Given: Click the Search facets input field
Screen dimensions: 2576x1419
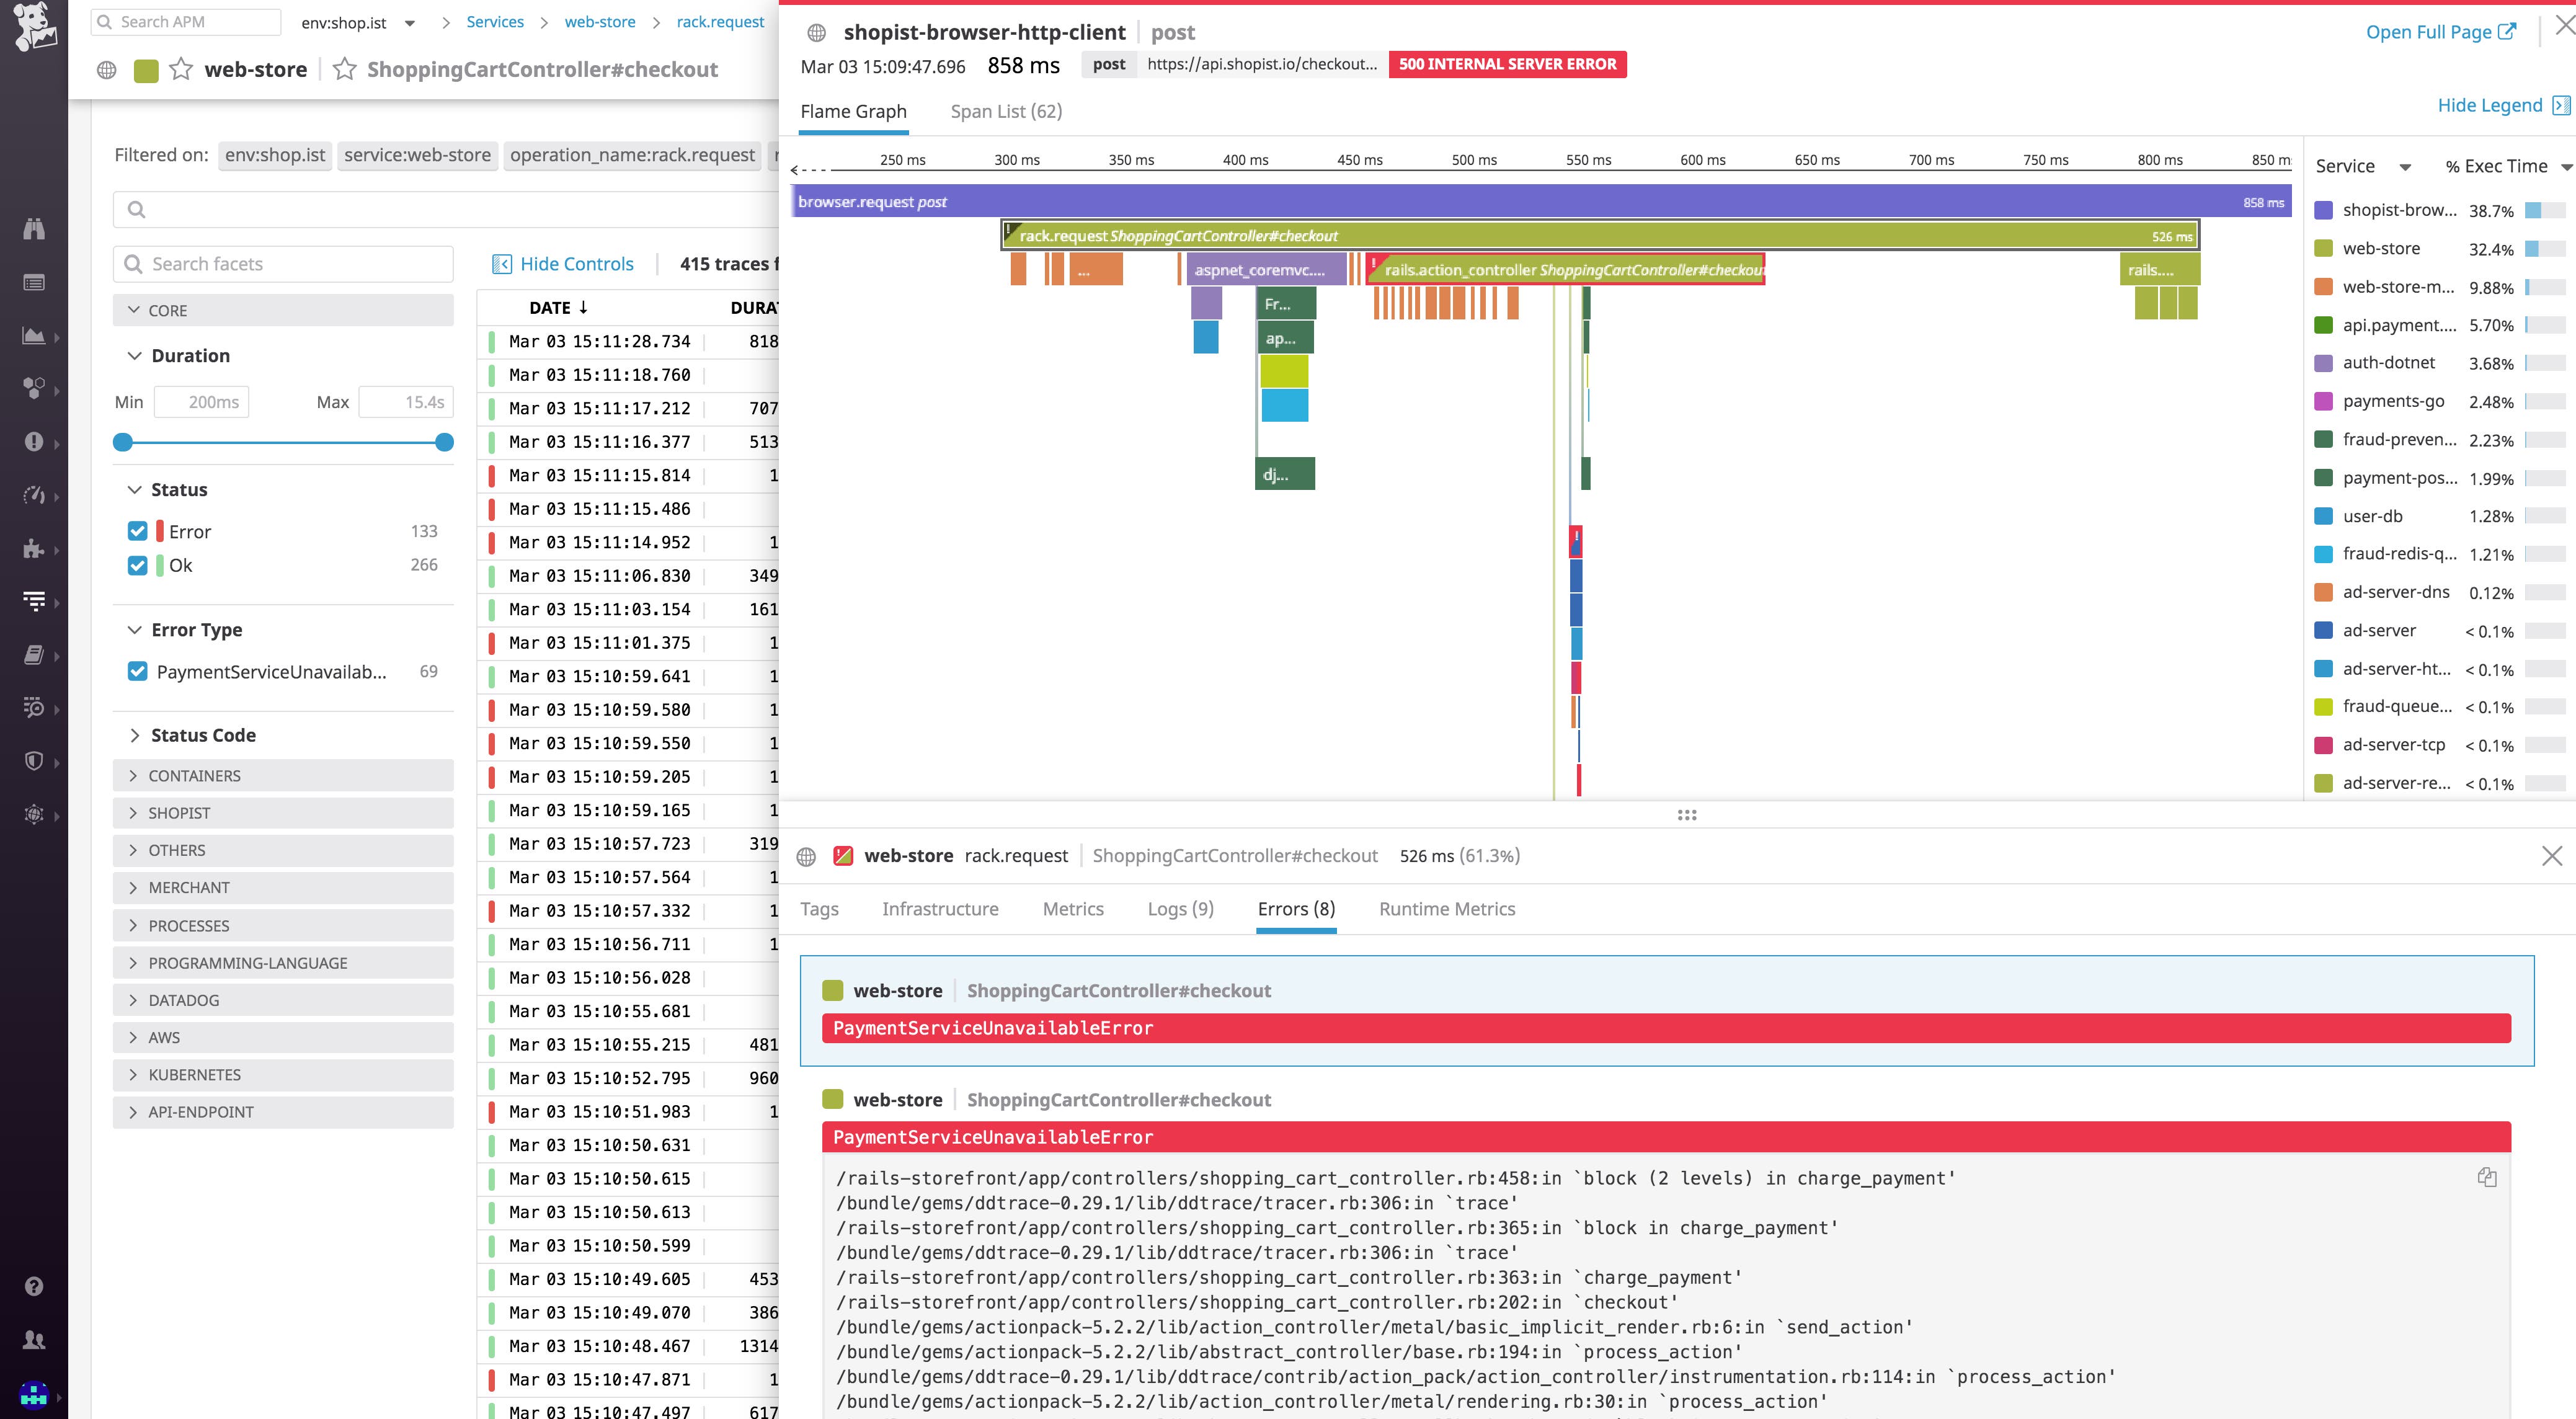Looking at the screenshot, I should tap(283, 263).
